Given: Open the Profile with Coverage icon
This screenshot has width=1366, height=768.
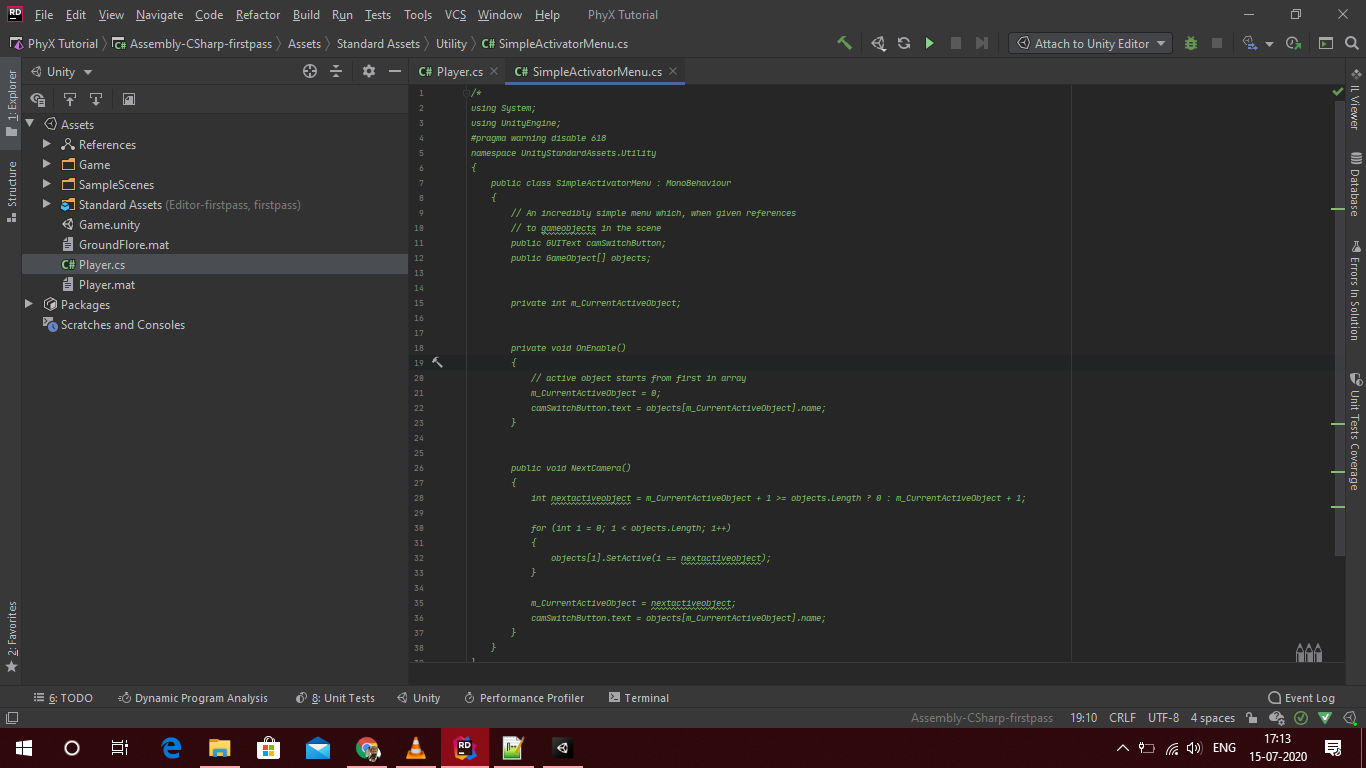Looking at the screenshot, I should coord(1293,43).
